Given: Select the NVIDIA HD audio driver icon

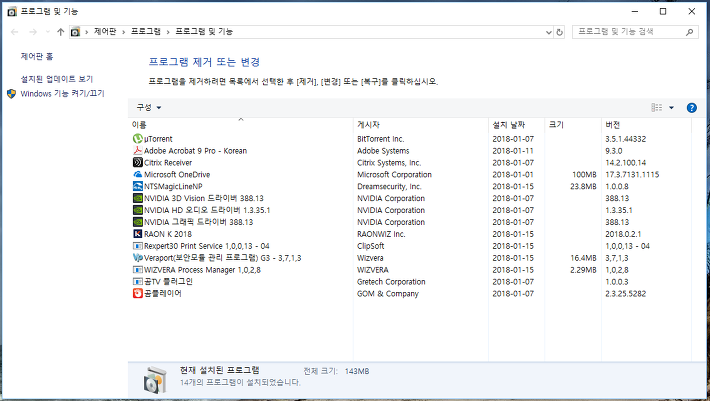Looking at the screenshot, I should (138, 210).
